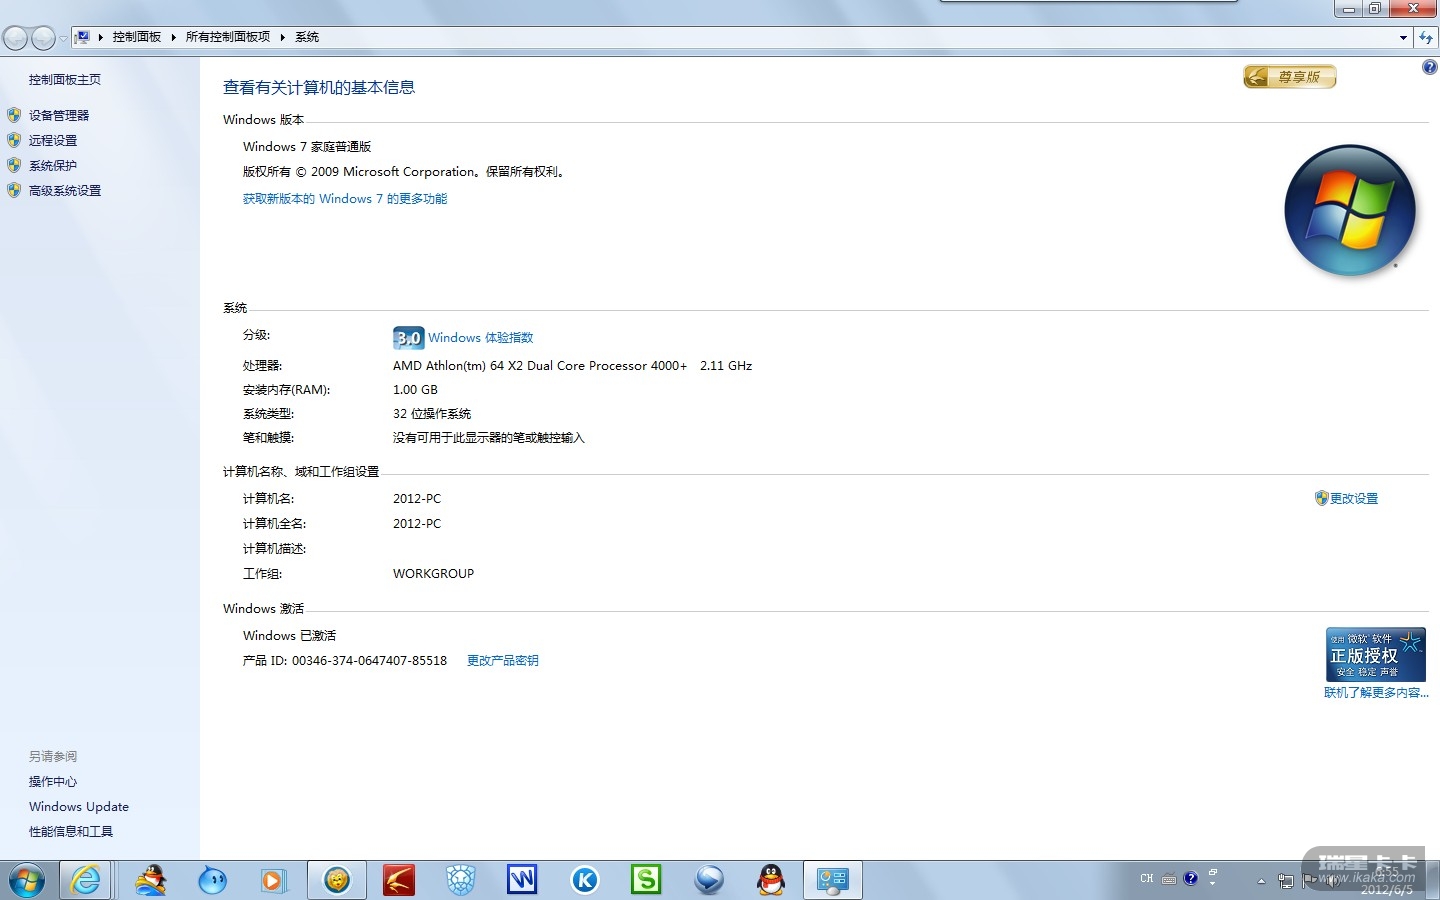Click the 更改产品密钥 link

[x=503, y=661]
